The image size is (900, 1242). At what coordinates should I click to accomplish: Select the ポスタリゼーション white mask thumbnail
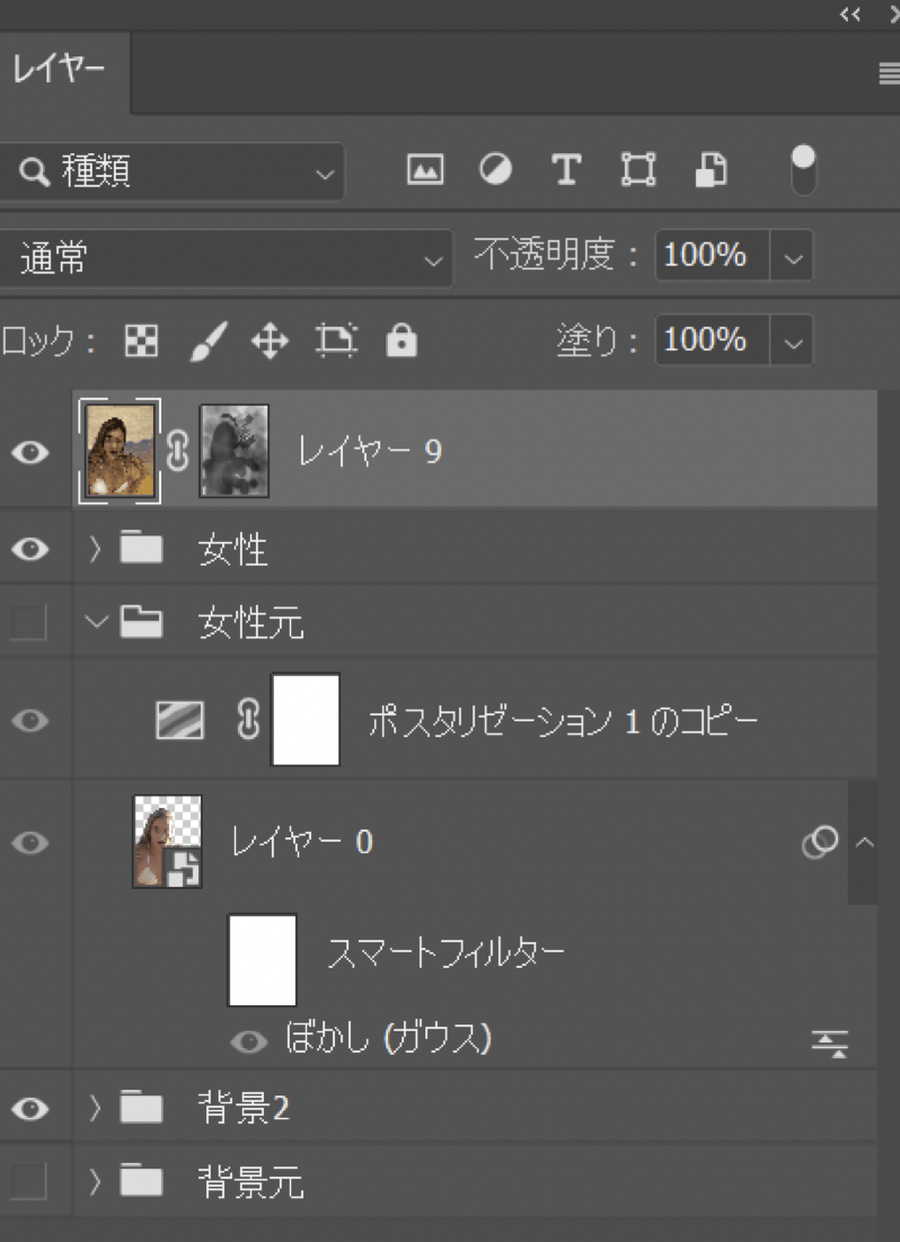(306, 720)
